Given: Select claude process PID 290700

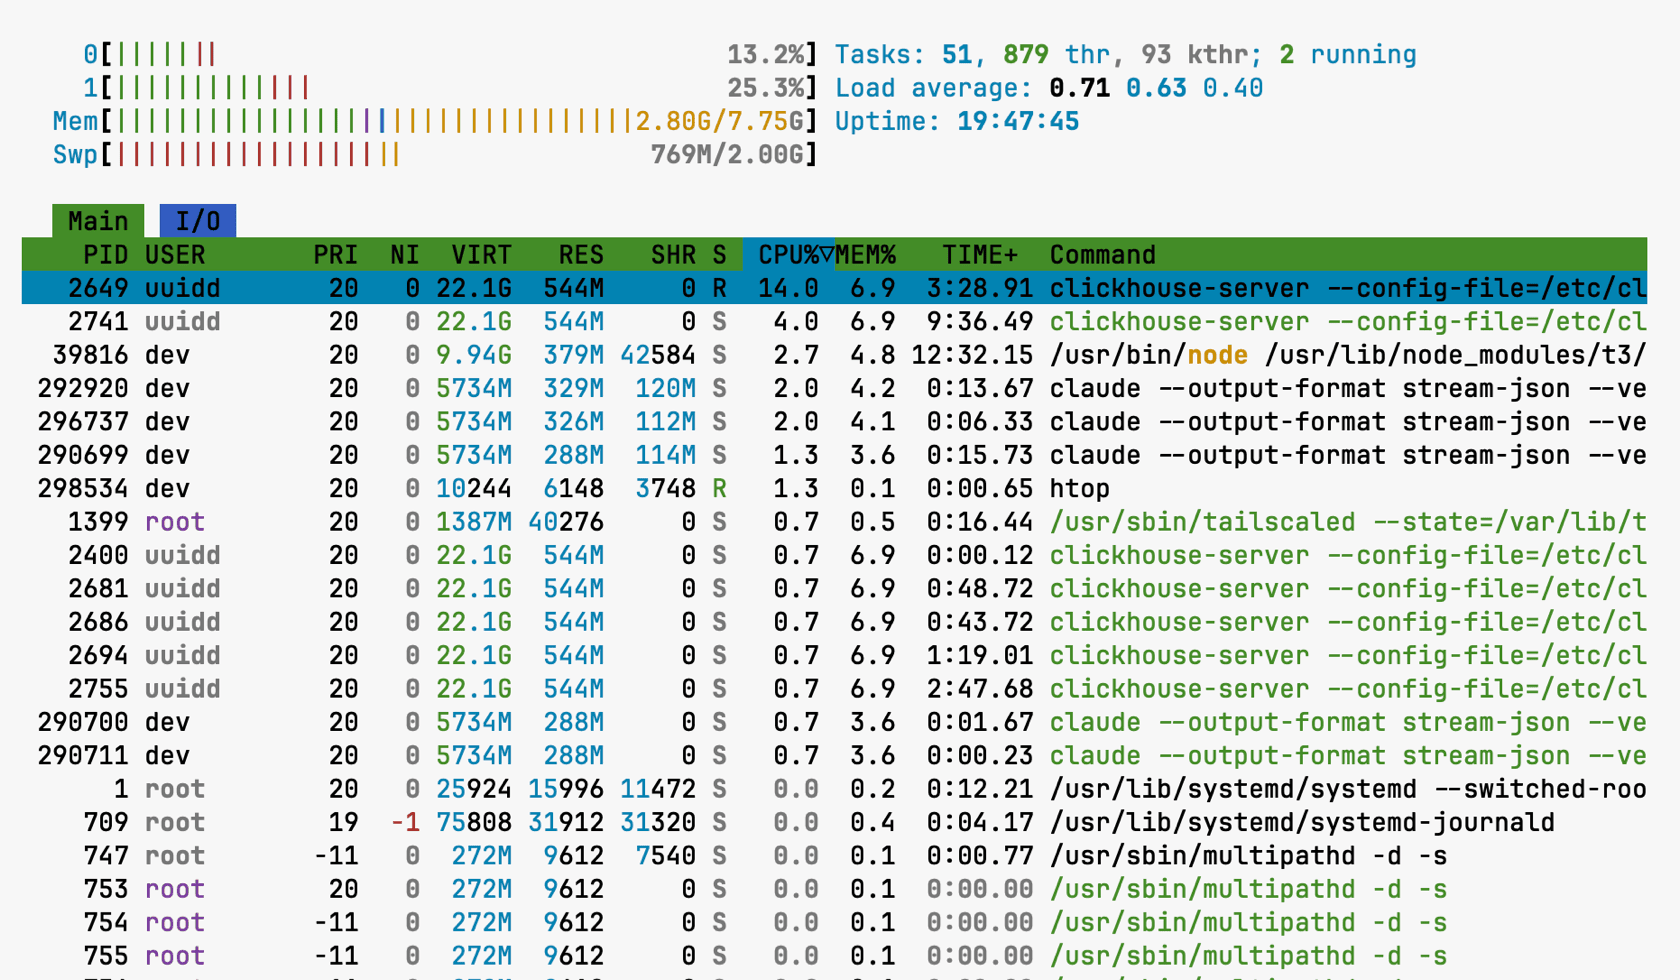Looking at the screenshot, I should pos(834,722).
